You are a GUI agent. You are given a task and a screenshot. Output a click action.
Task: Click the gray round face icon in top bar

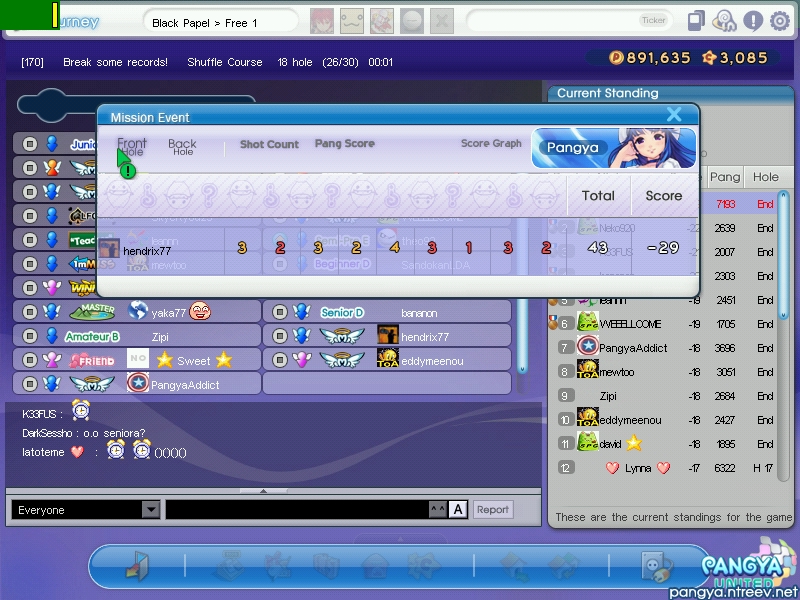[412, 21]
